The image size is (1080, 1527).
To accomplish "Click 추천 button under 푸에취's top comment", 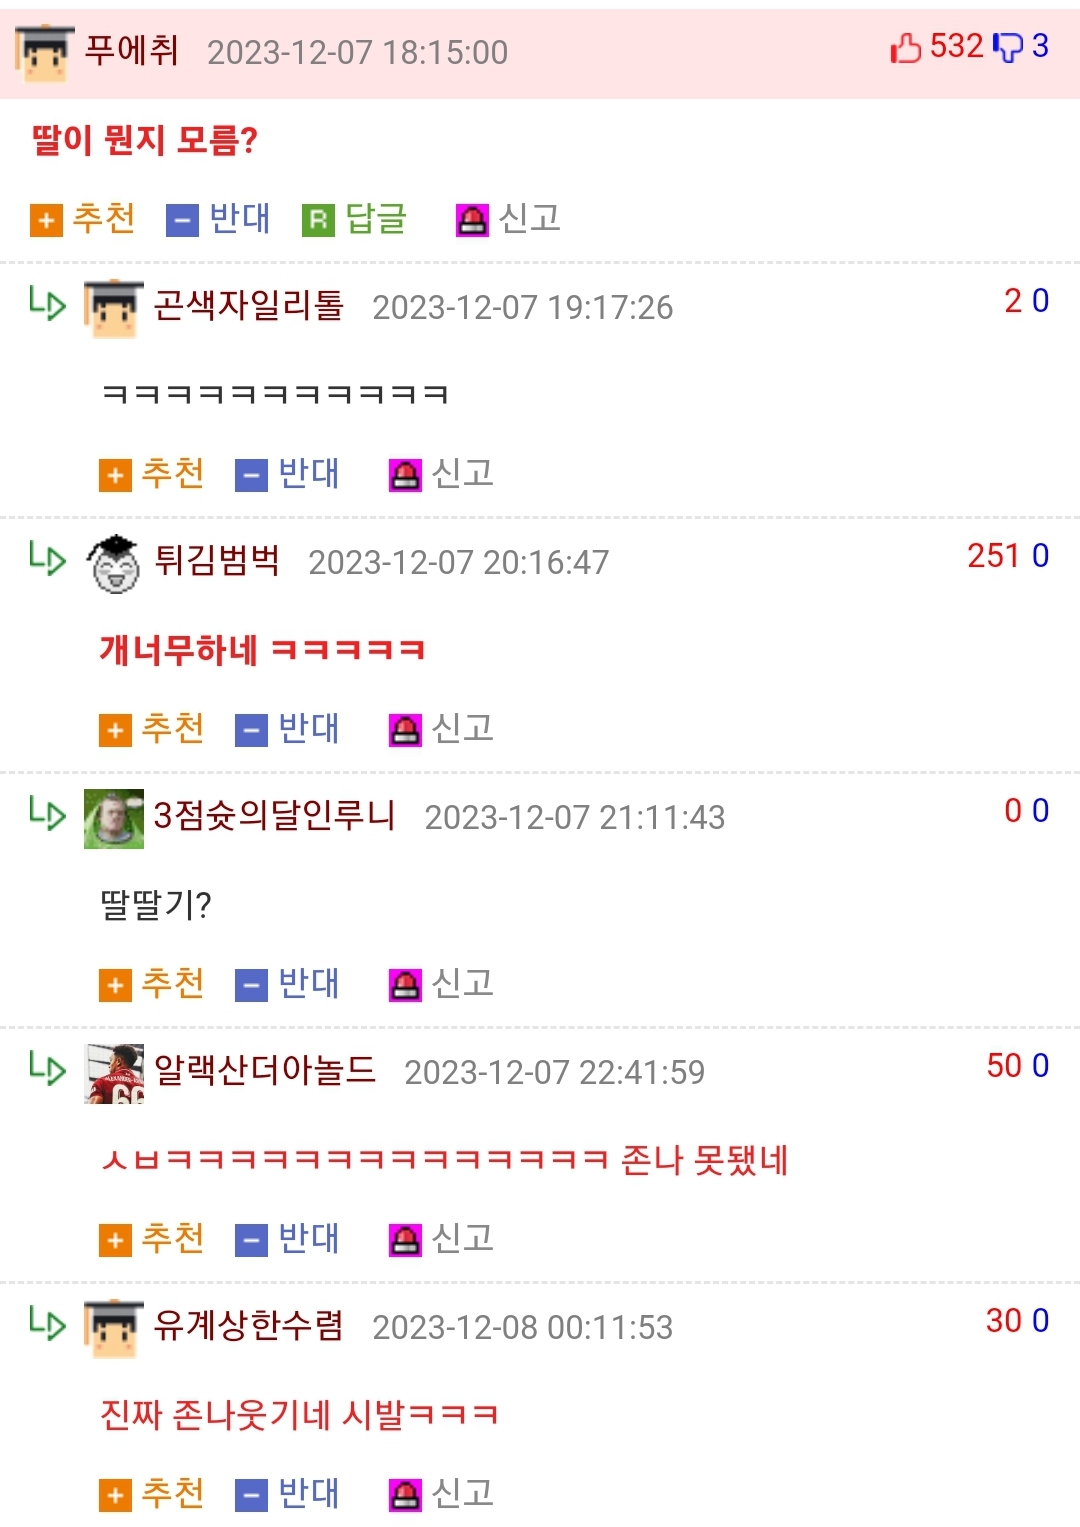I will pos(82,218).
